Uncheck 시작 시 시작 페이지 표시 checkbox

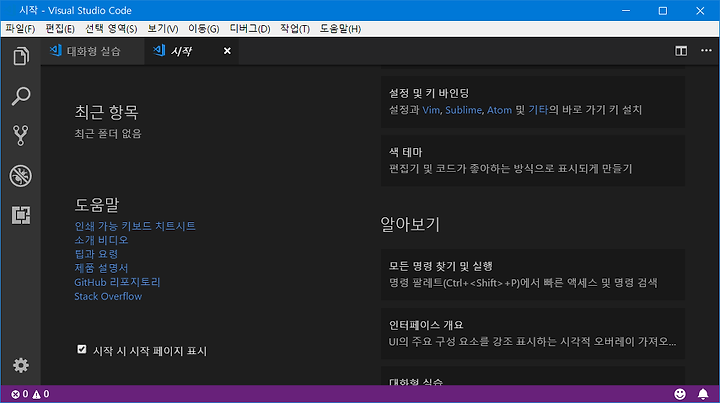[82, 349]
